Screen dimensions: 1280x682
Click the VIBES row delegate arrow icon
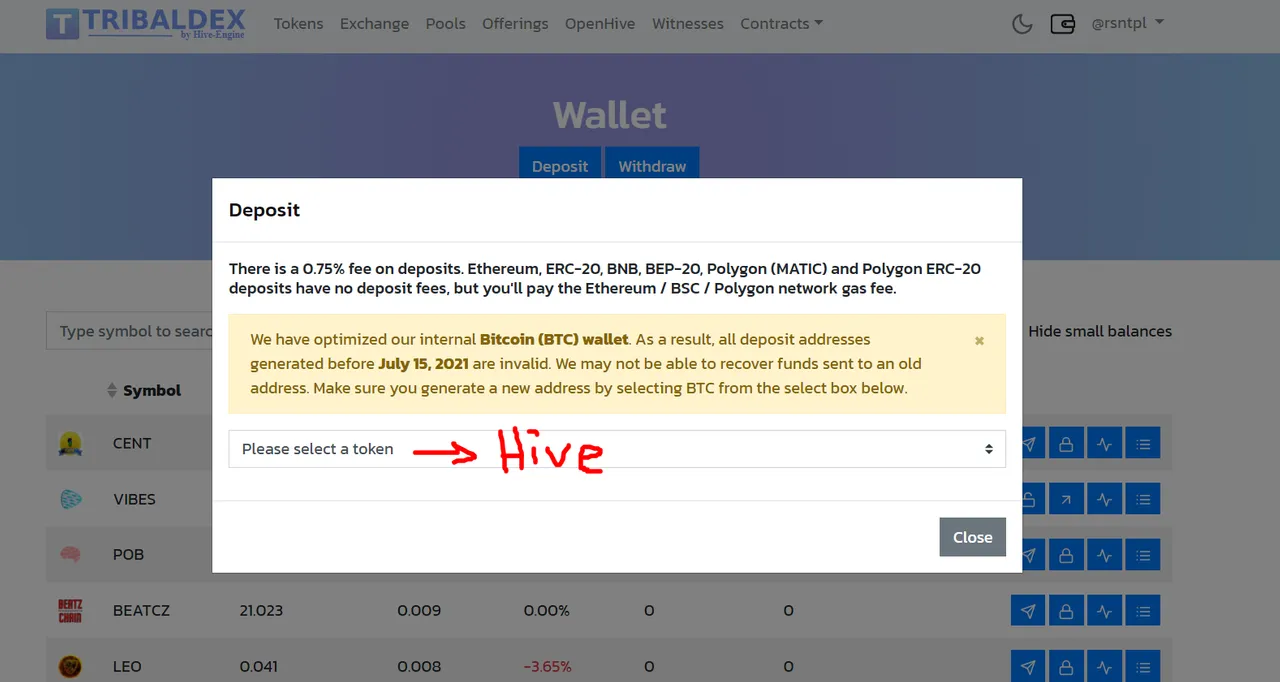click(x=1066, y=499)
